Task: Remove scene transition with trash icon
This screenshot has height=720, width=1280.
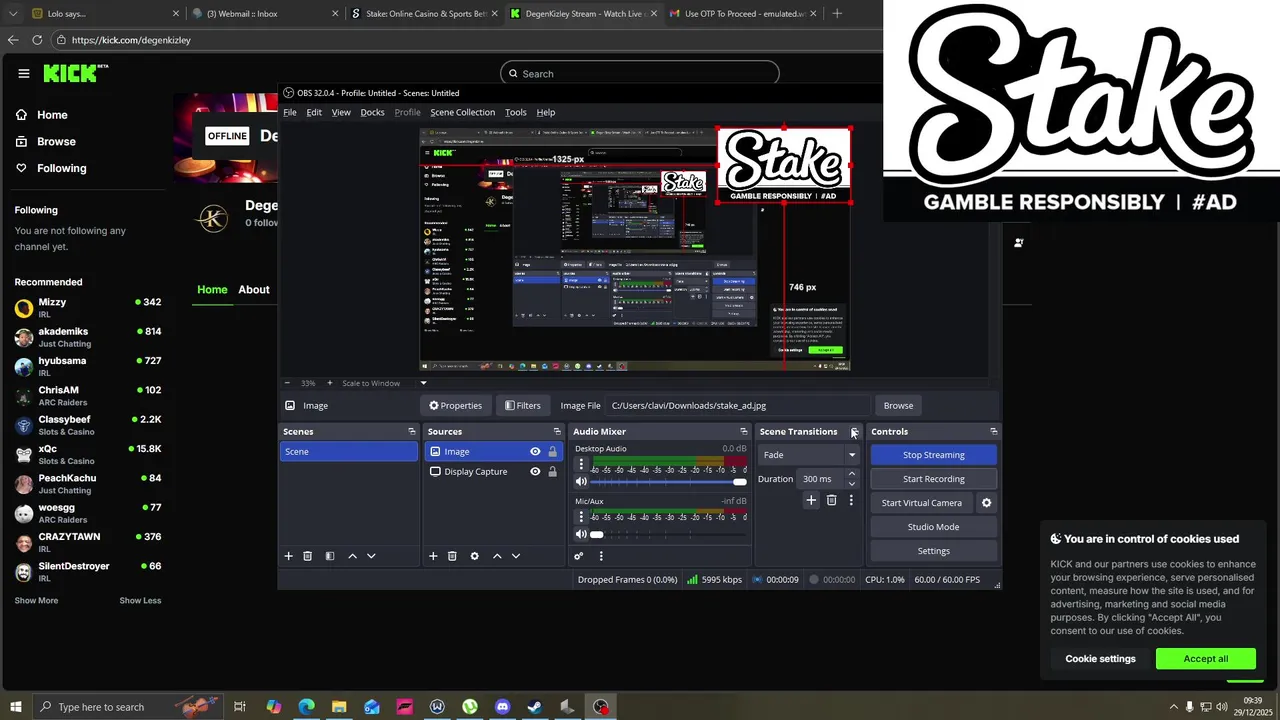Action: (831, 500)
